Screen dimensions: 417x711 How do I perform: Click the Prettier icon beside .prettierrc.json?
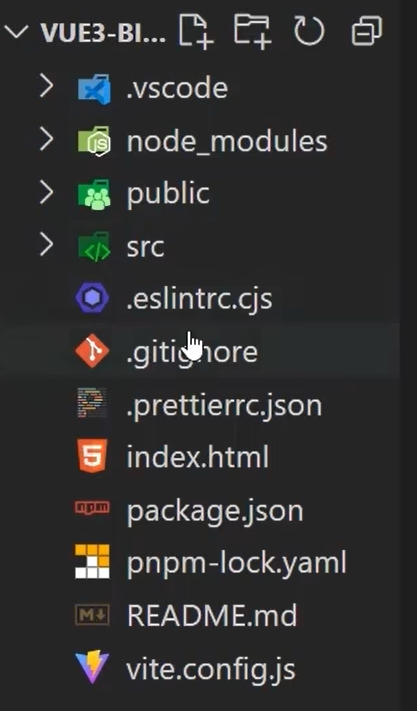pyautogui.click(x=92, y=403)
